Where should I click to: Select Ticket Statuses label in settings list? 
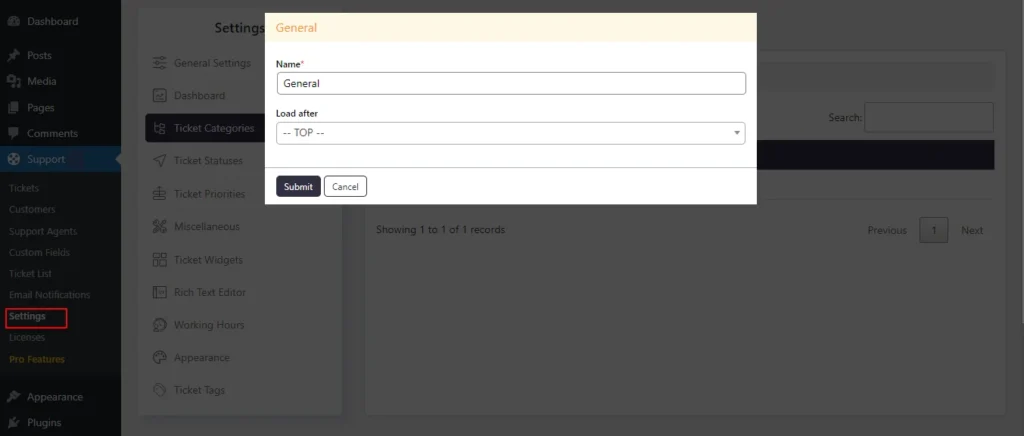[x=208, y=161]
